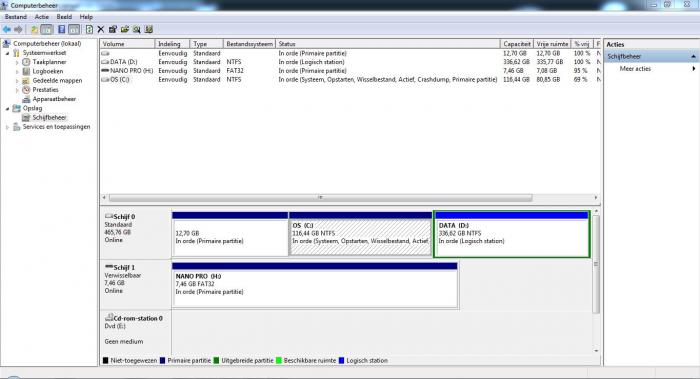This screenshot has height=379, width=700.
Task: Click the Gedeelde mappen folder icon
Action: [x=26, y=81]
